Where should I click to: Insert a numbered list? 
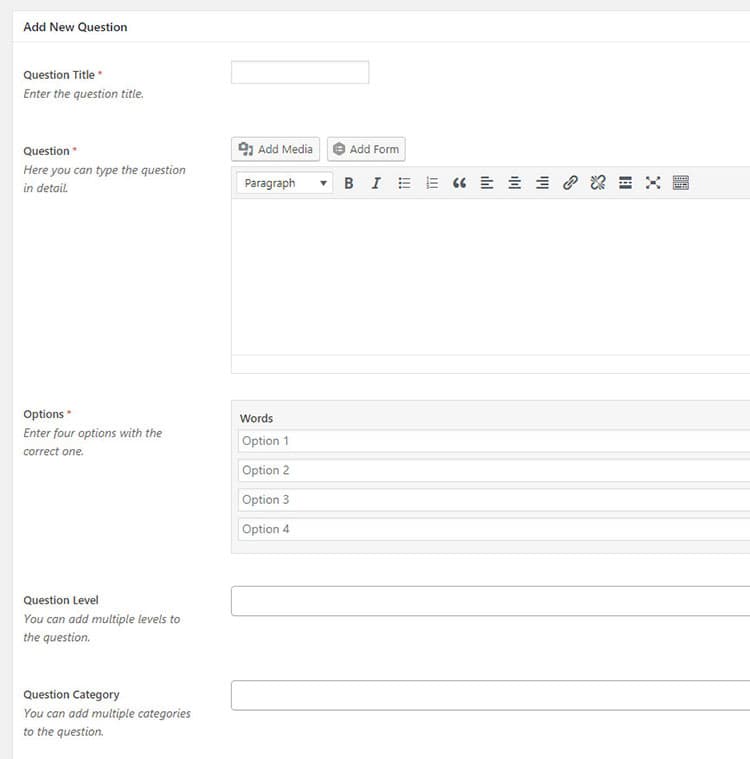[432, 183]
